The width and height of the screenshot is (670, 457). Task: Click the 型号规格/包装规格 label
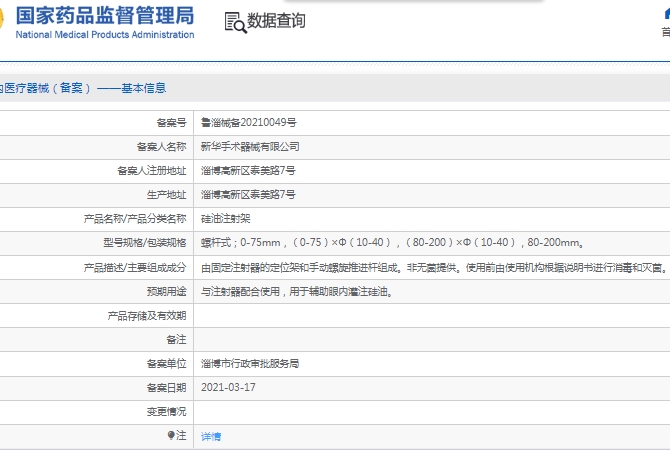coord(145,243)
